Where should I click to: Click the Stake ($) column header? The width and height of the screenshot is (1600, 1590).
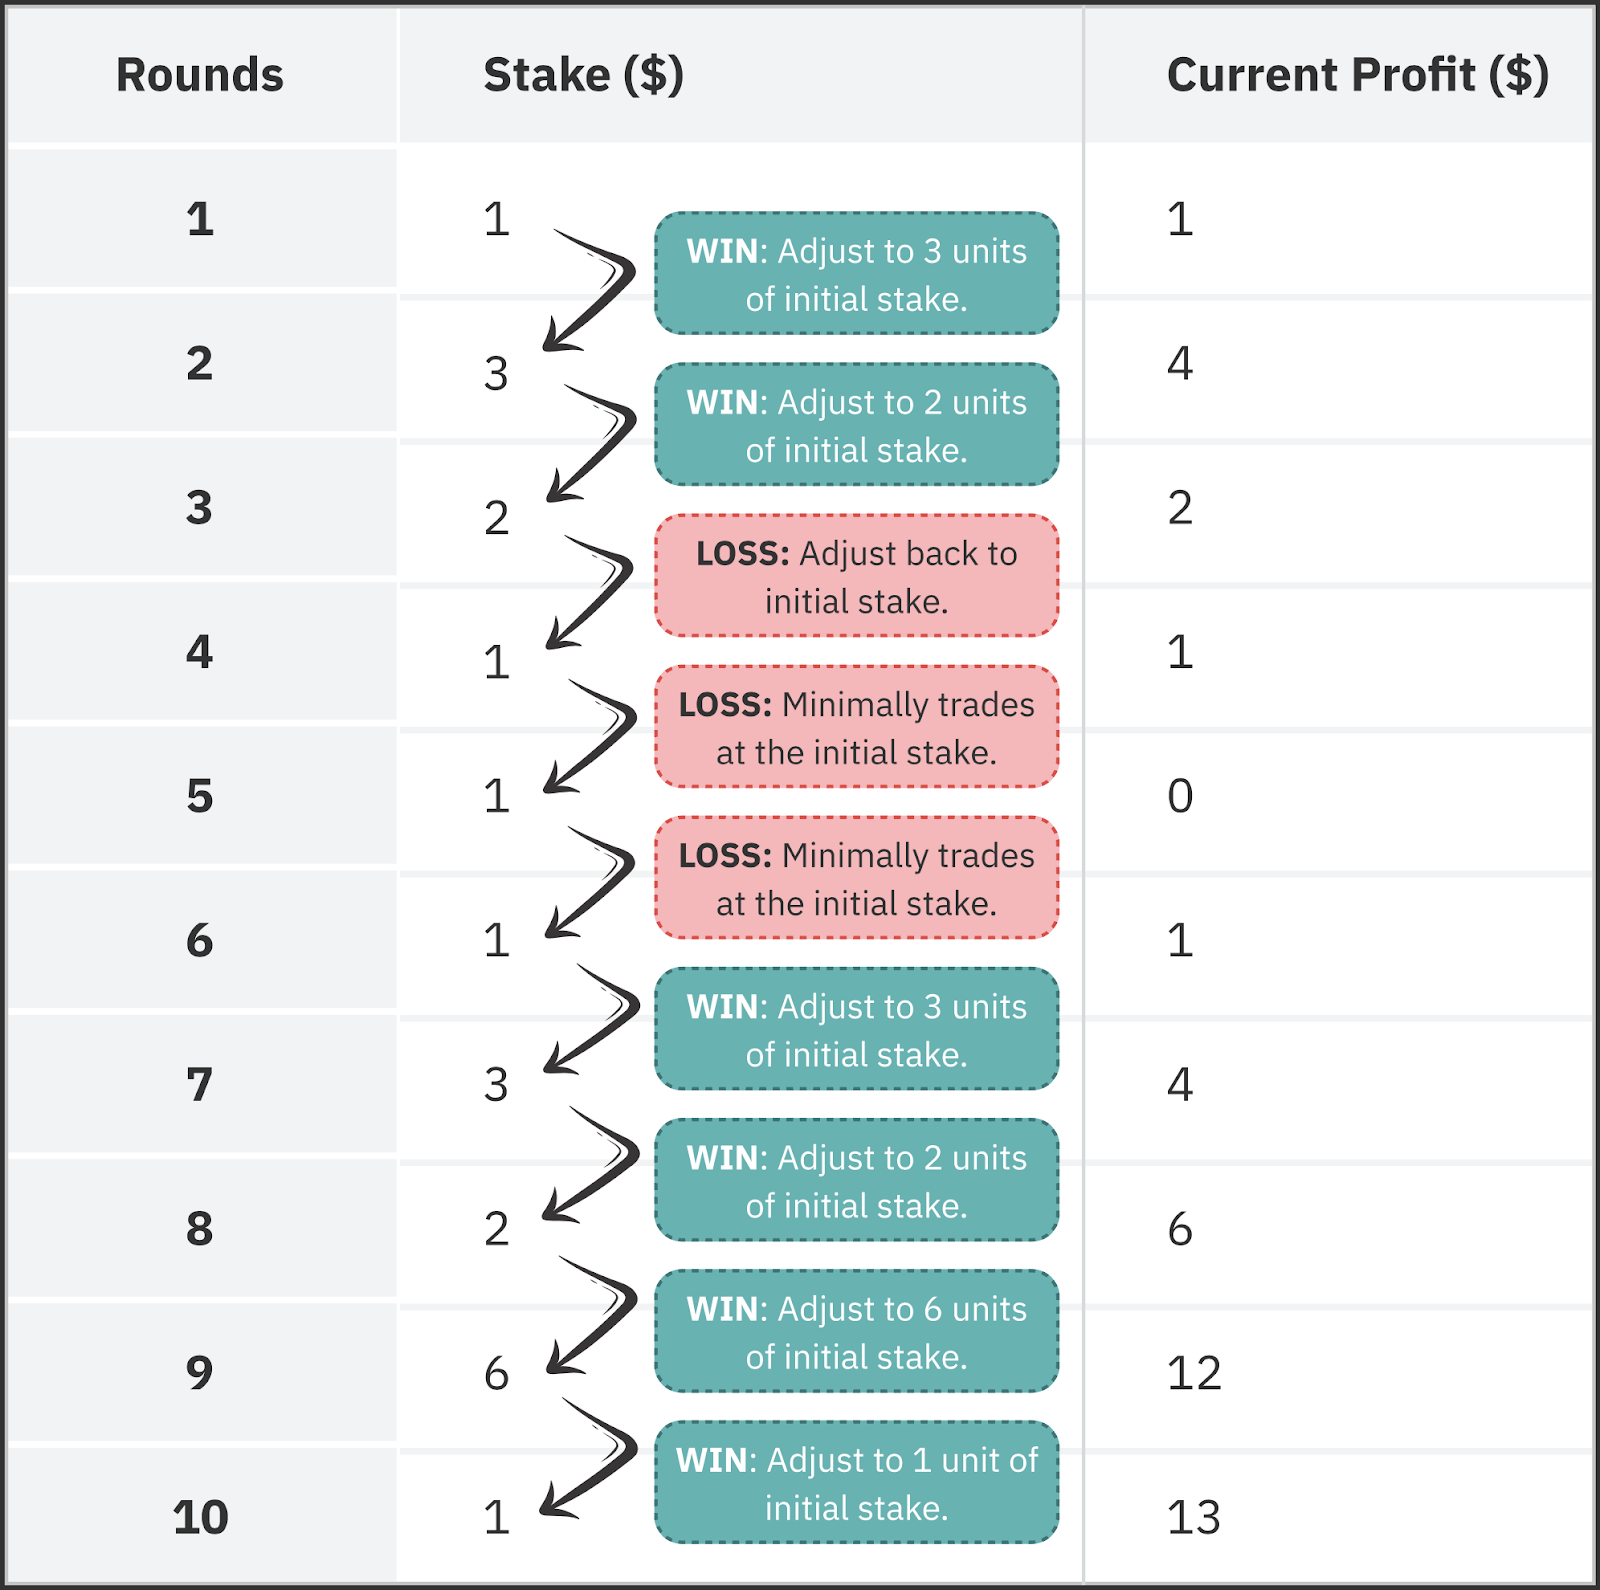pyautogui.click(x=584, y=75)
